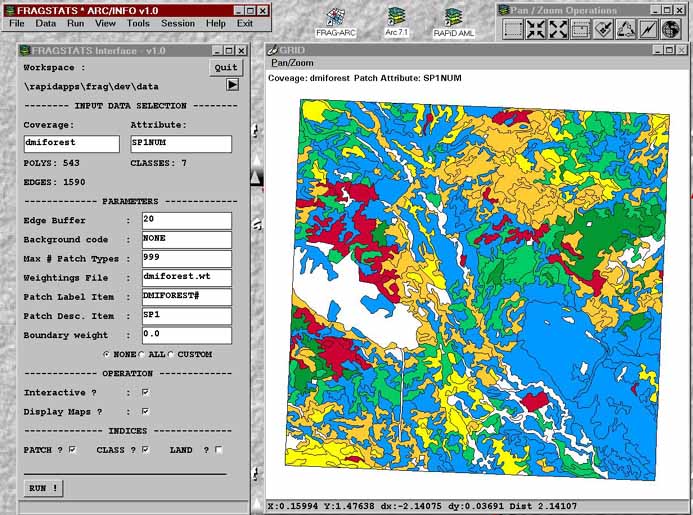693x515 pixels.
Task: Open the FRAG-ARC desktop shortcut
Action: pyautogui.click(x=335, y=22)
